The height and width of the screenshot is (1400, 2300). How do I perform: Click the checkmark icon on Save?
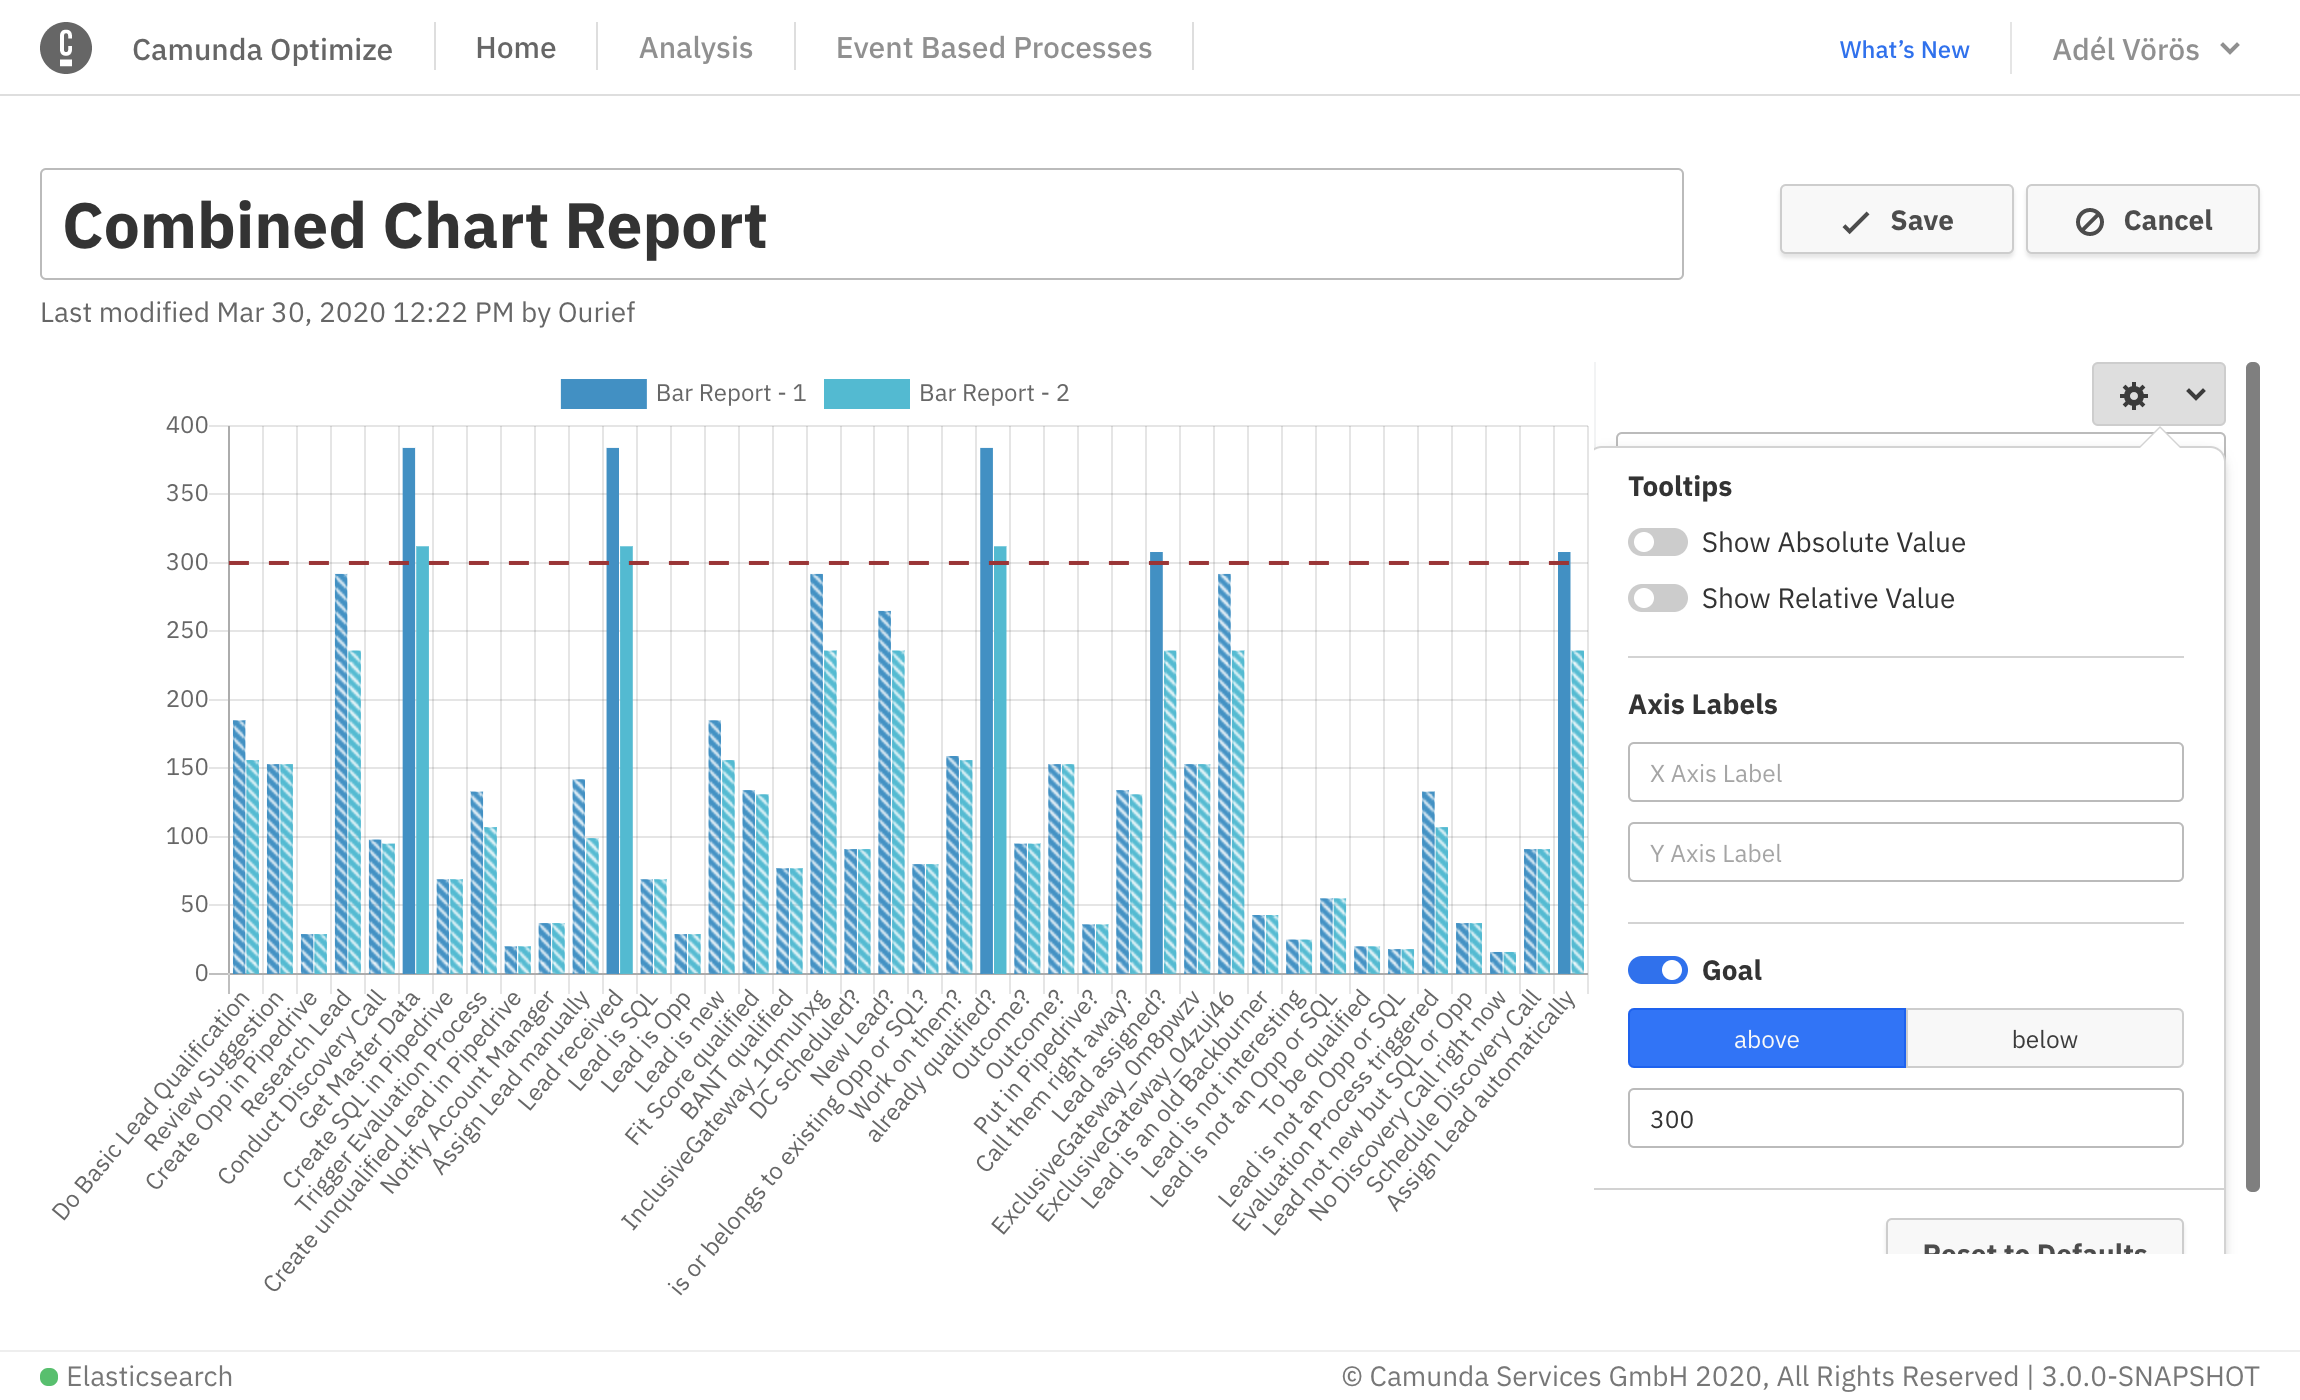1855,222
